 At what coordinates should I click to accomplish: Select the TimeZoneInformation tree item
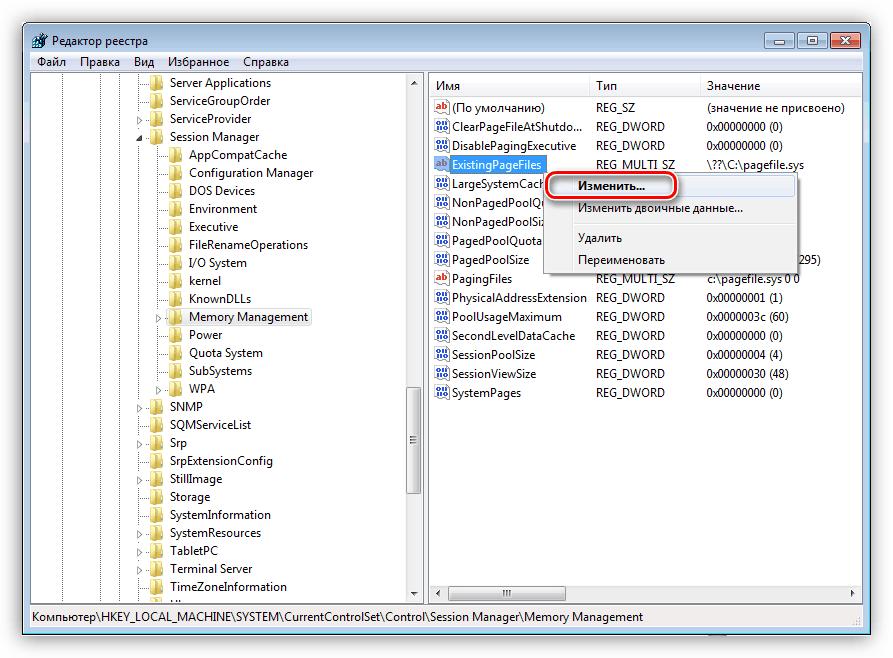pyautogui.click(x=228, y=587)
